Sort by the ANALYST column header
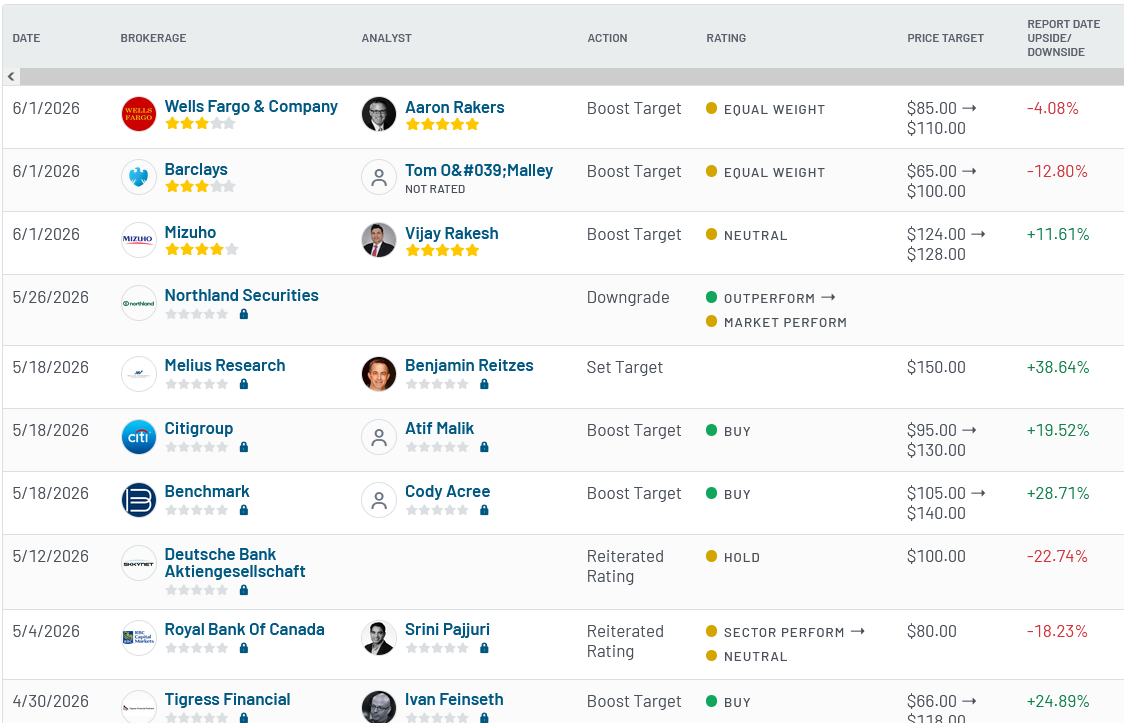 (x=386, y=38)
